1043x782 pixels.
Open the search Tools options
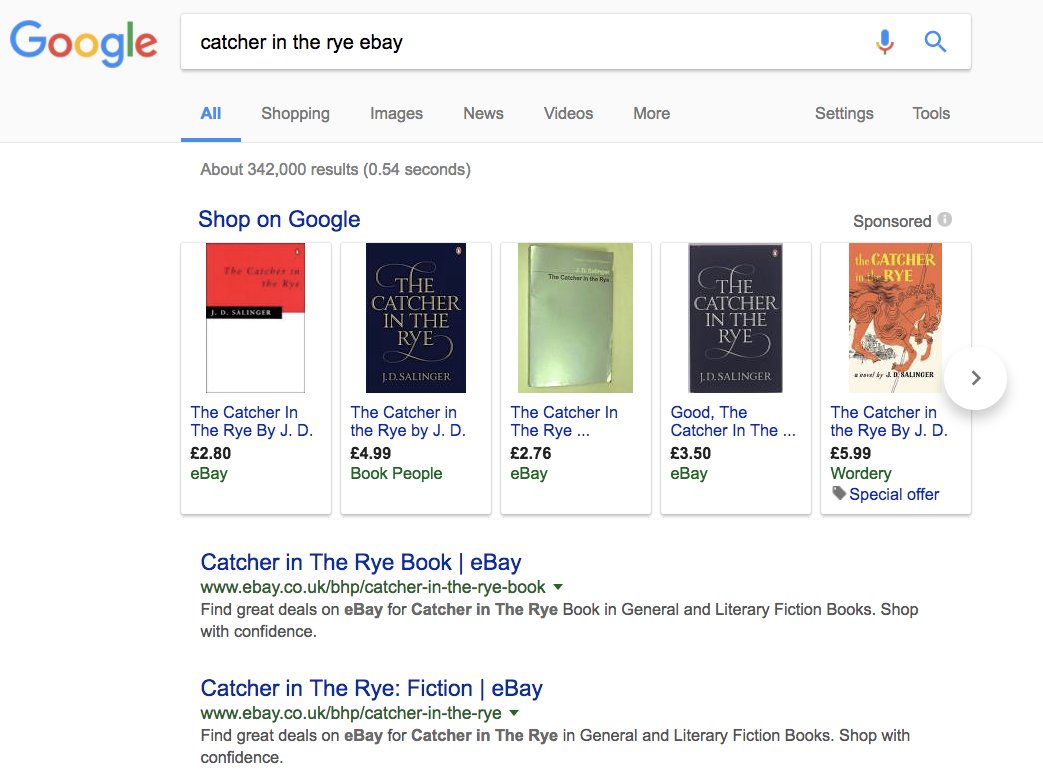pyautogui.click(x=931, y=114)
